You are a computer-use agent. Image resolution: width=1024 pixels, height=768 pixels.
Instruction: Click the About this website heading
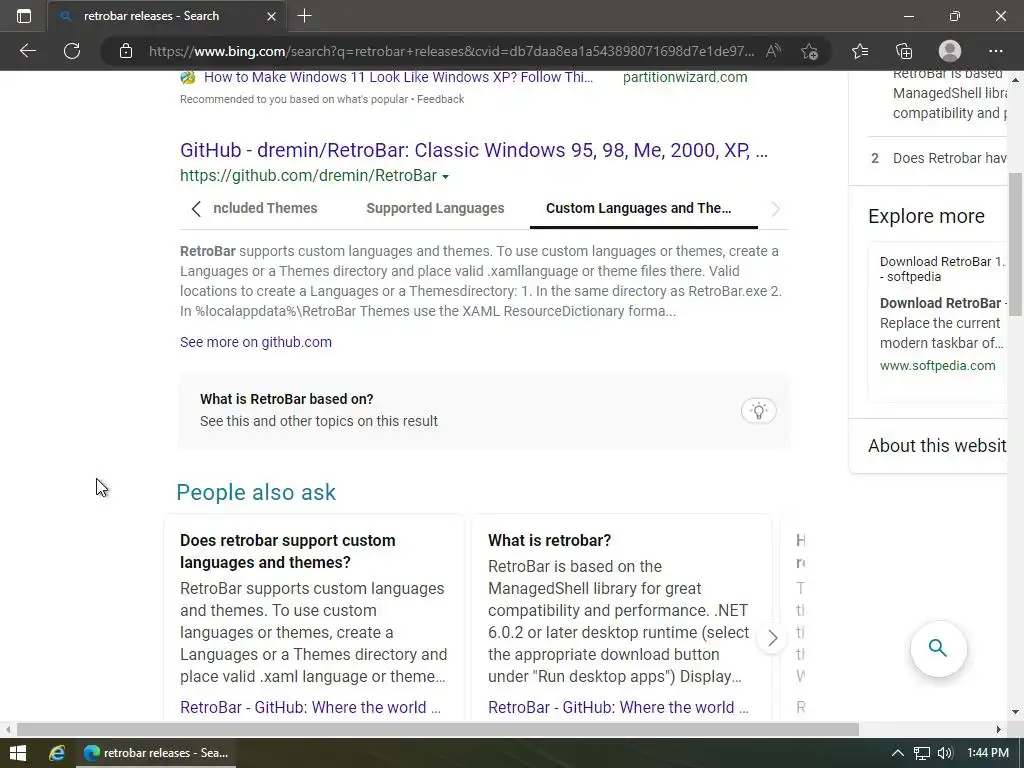click(937, 446)
